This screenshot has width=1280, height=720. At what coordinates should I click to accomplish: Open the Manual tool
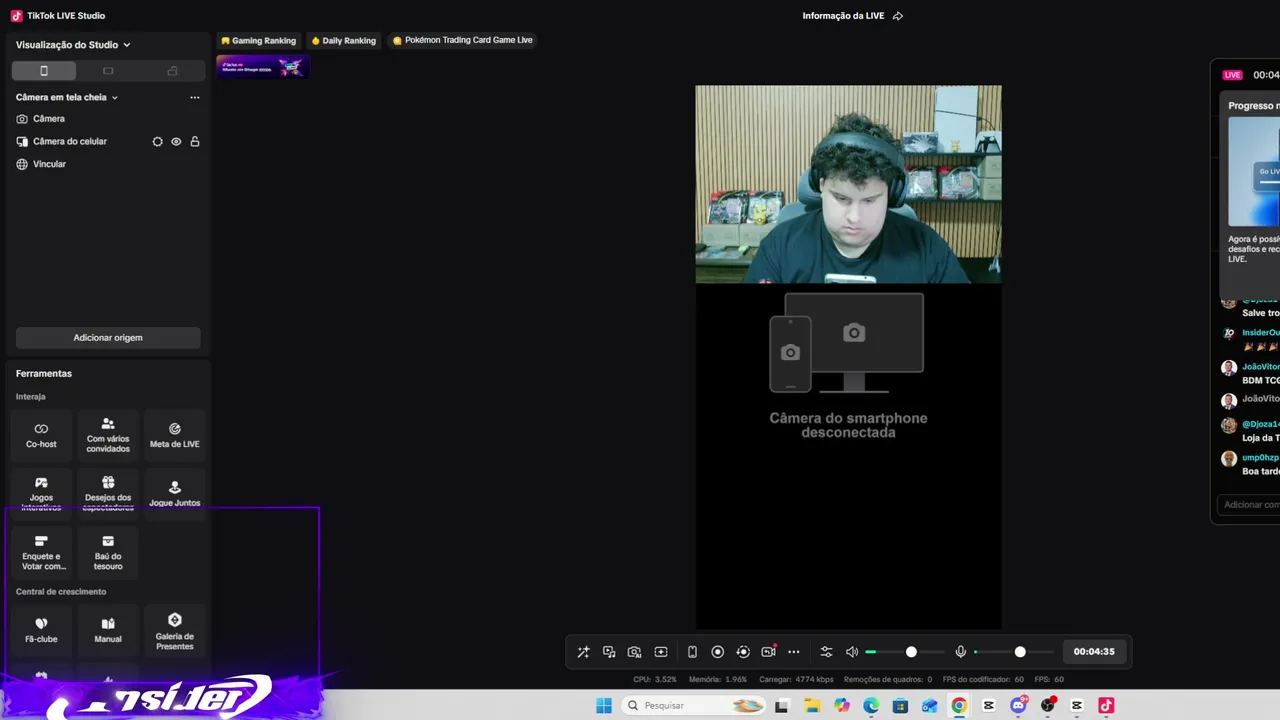tap(108, 630)
